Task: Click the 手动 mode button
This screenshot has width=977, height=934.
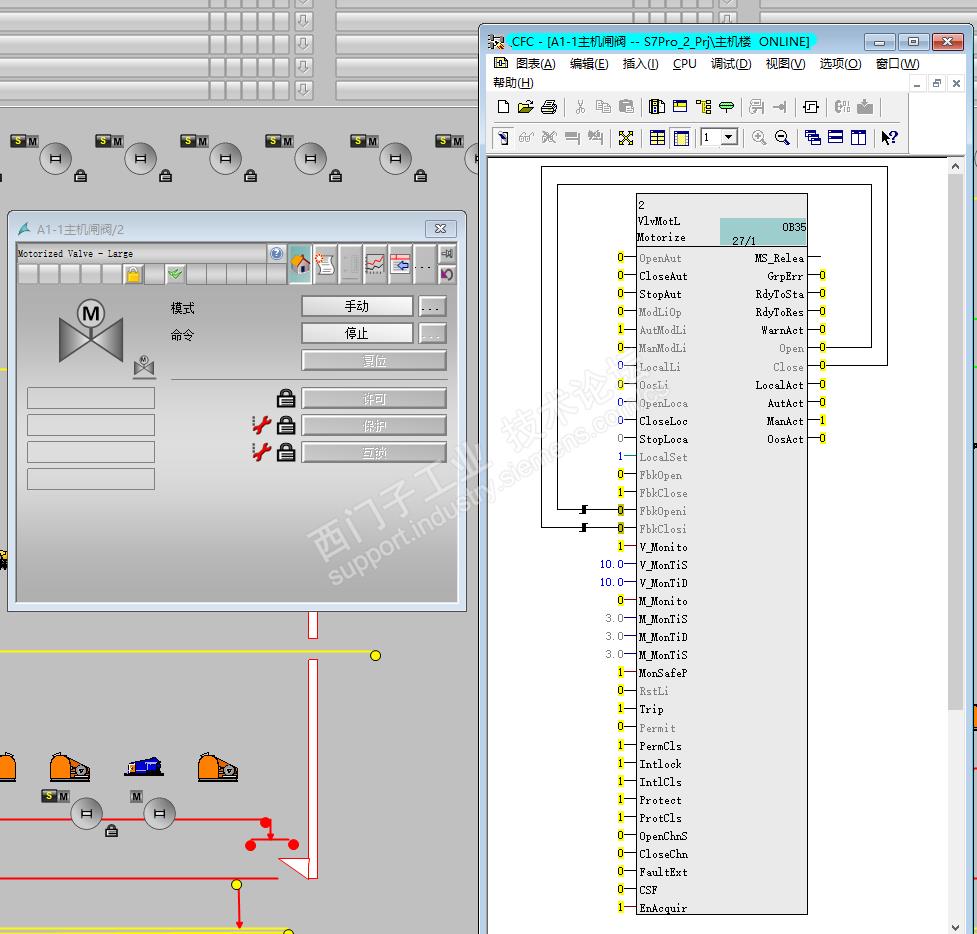Action: point(357,306)
